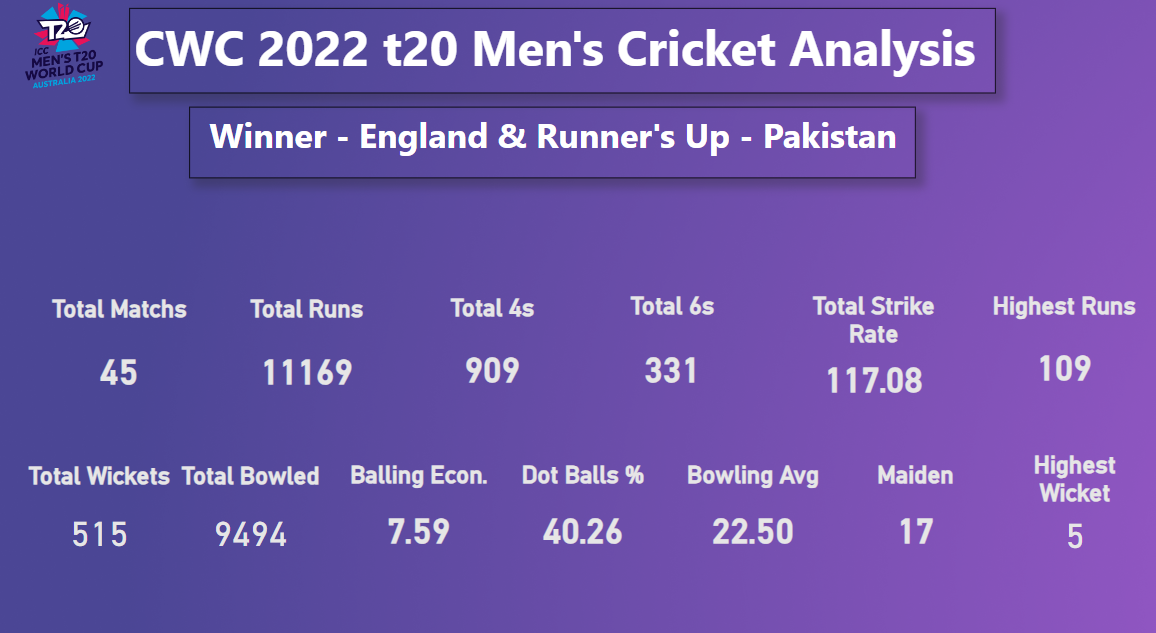Select the Bowling Avg value 22.50
This screenshot has height=633, width=1156.
pyautogui.click(x=753, y=532)
